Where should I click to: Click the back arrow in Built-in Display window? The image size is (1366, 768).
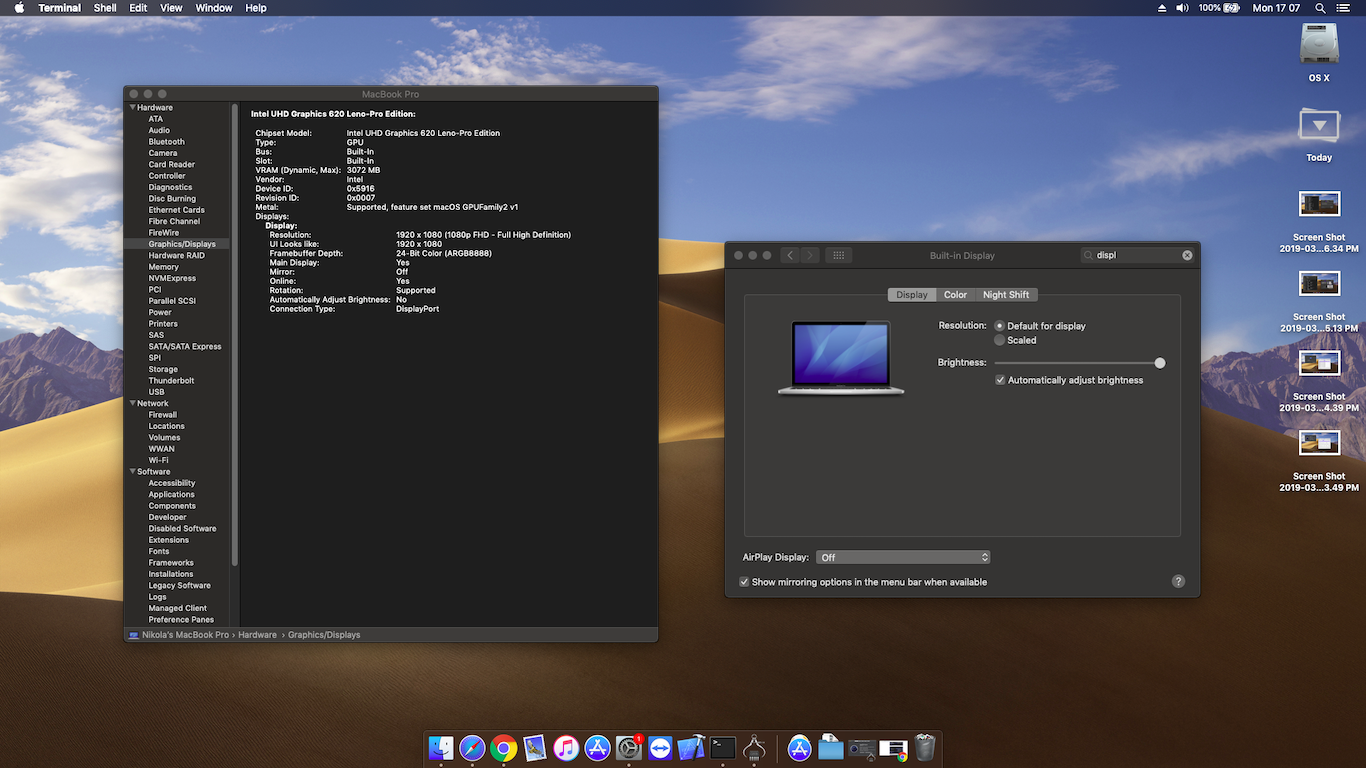(790, 255)
